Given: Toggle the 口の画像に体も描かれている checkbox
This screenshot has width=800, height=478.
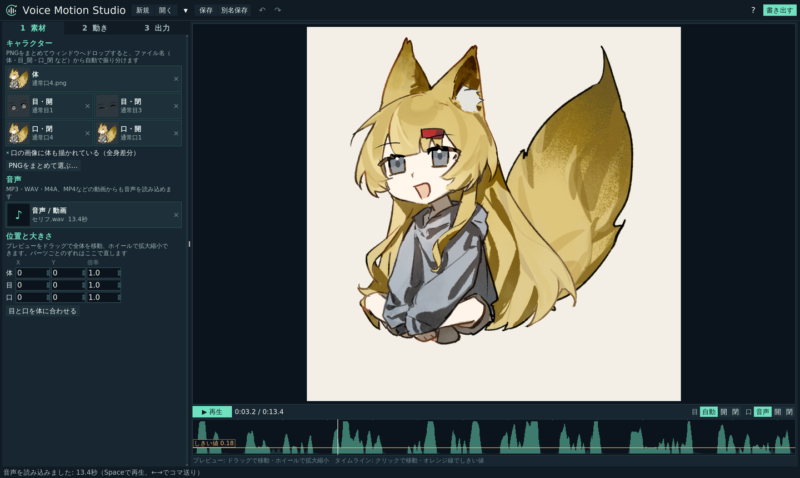Looking at the screenshot, I should tap(8, 153).
